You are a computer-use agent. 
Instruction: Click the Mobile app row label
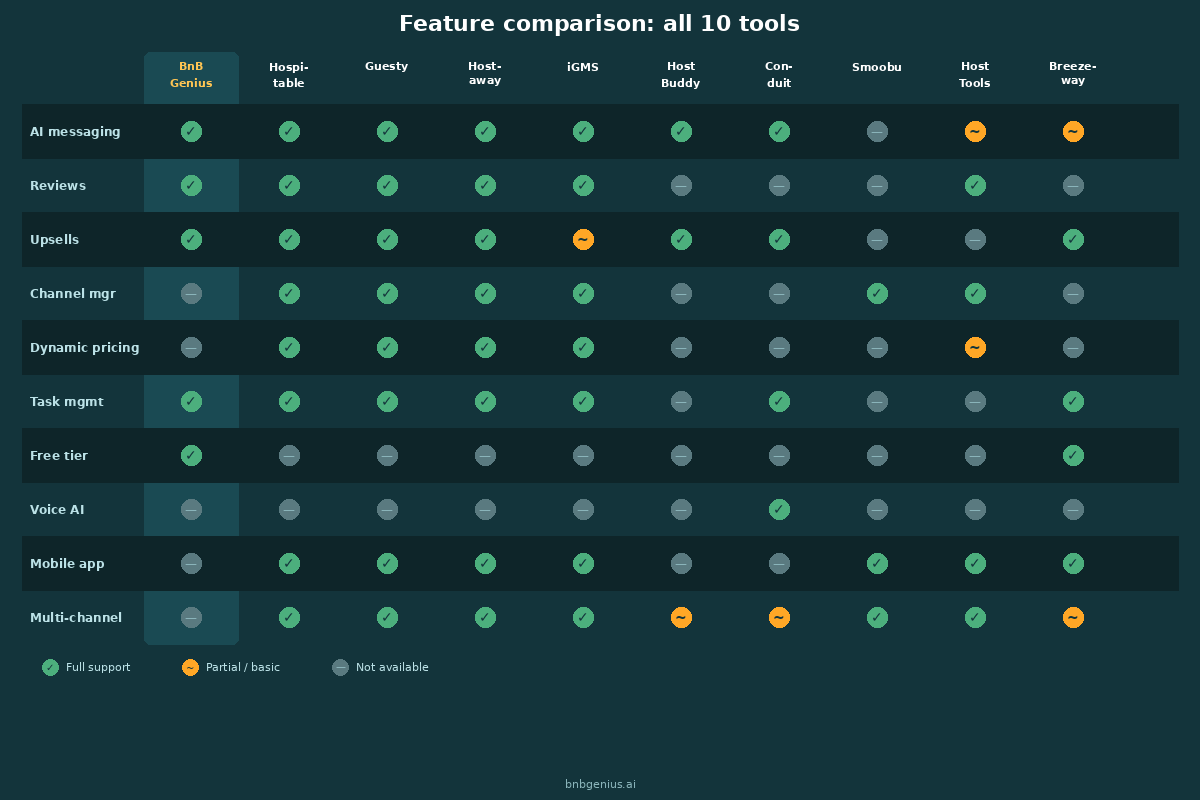pyautogui.click(x=67, y=563)
